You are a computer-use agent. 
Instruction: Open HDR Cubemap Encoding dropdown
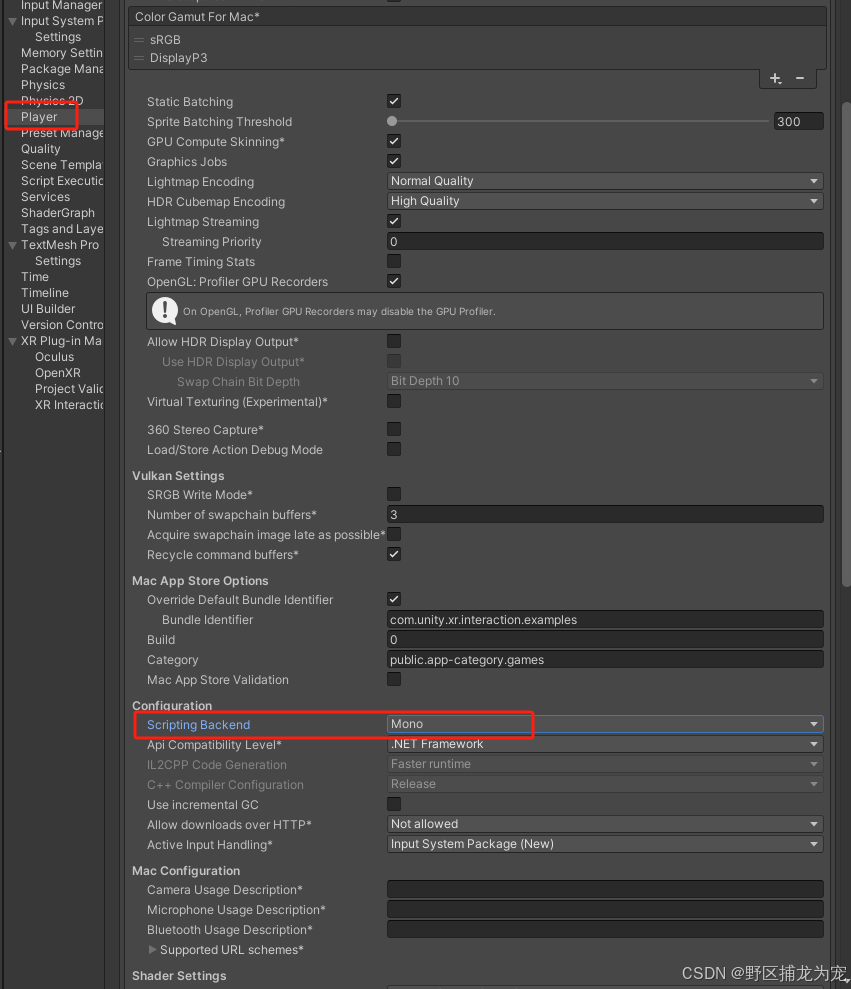(605, 201)
